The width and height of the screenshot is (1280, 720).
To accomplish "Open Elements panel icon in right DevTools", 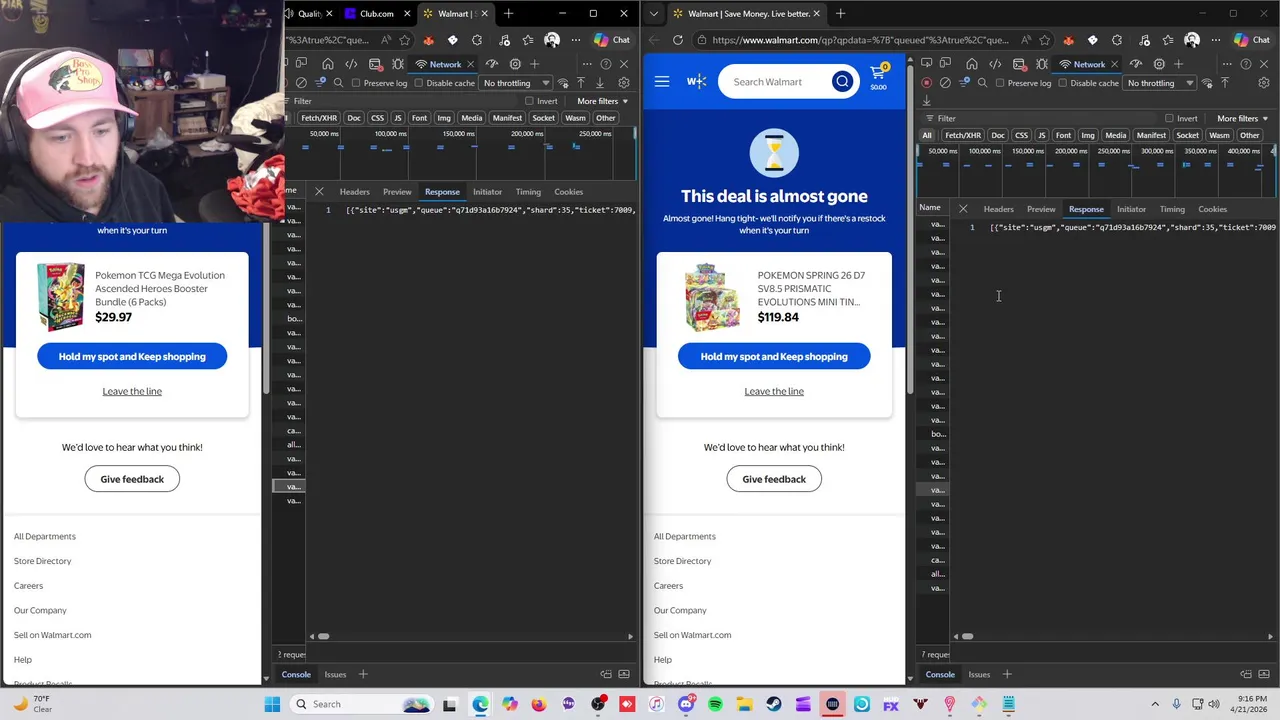I will [x=994, y=64].
